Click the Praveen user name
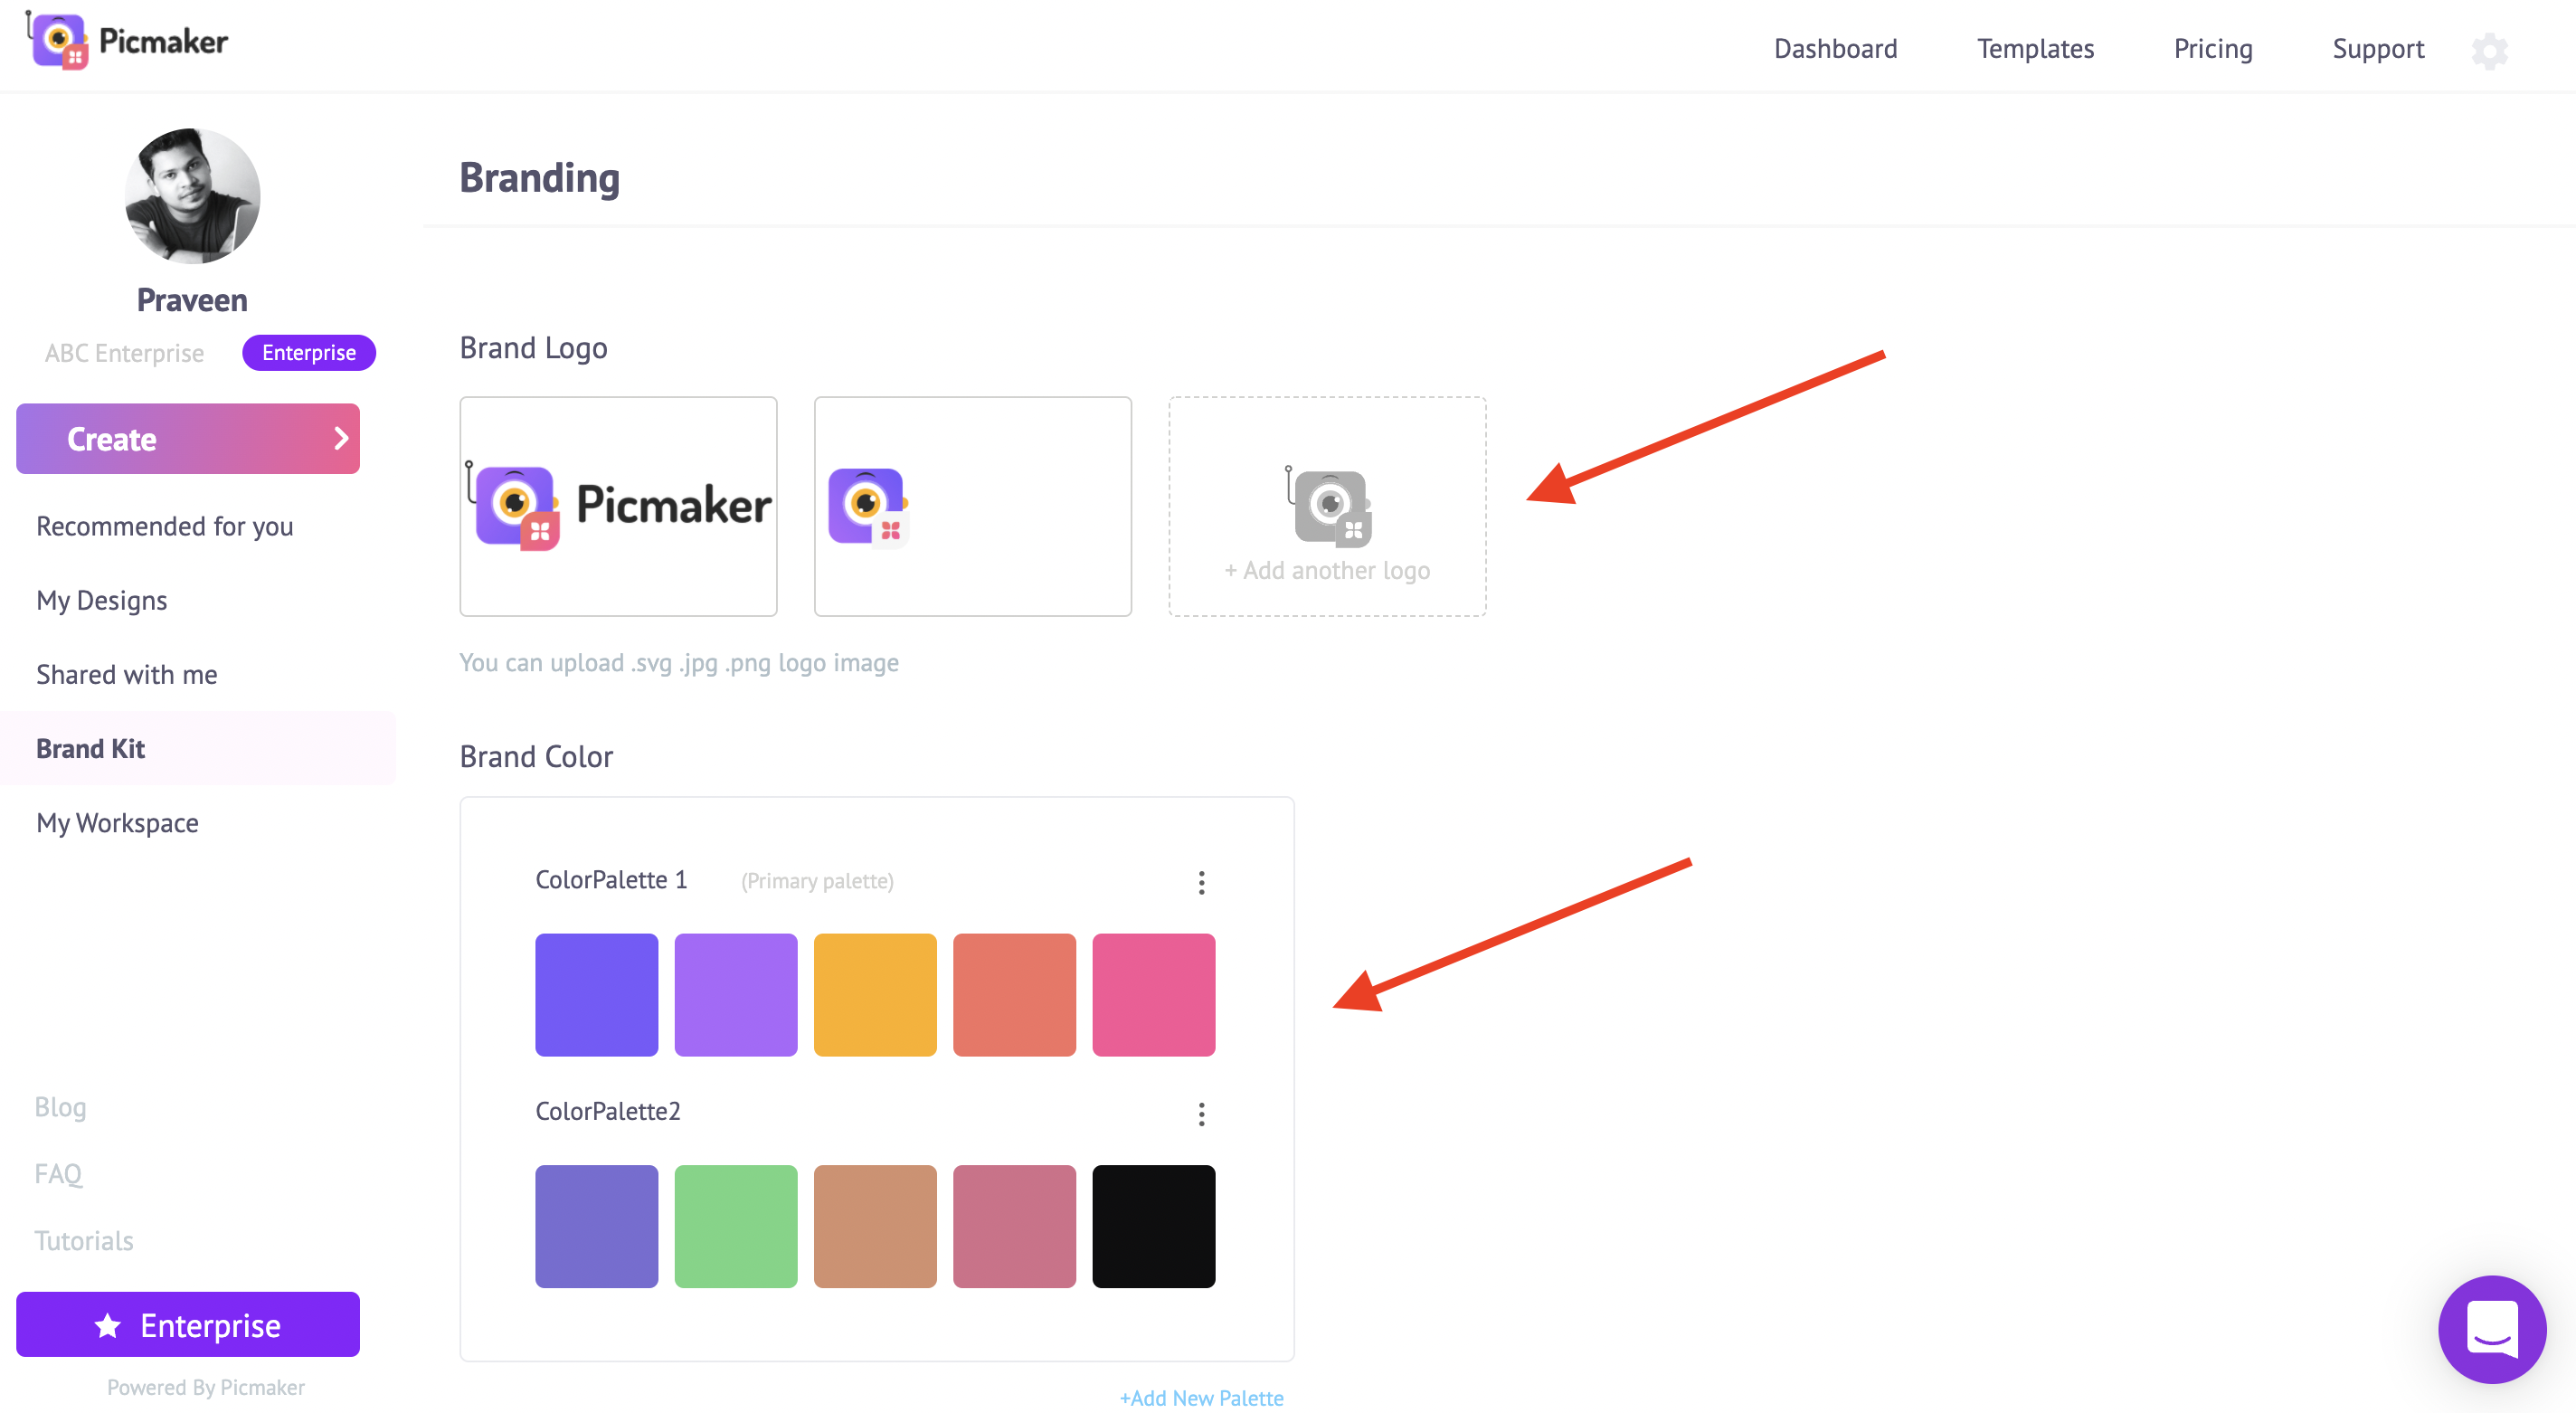 (x=192, y=300)
